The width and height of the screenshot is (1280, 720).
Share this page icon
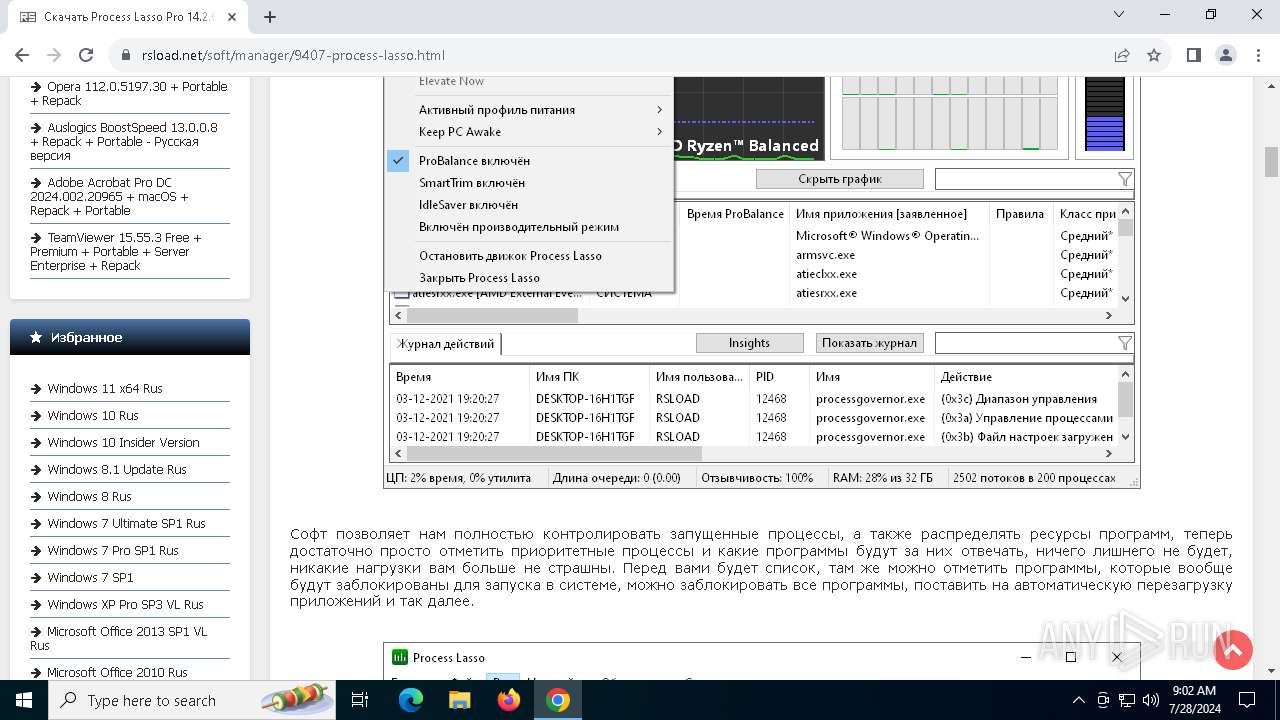[1122, 55]
